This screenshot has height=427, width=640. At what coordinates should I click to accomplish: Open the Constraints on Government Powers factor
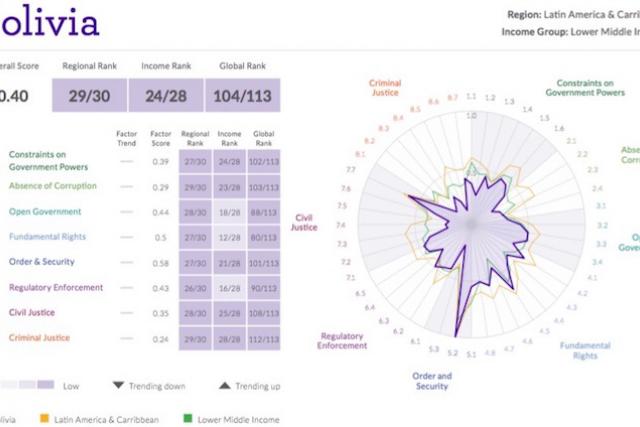39,161
